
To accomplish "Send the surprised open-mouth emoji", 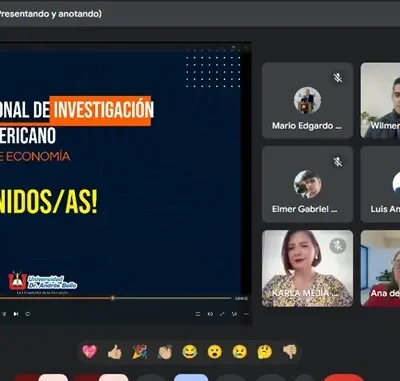I will pos(215,352).
